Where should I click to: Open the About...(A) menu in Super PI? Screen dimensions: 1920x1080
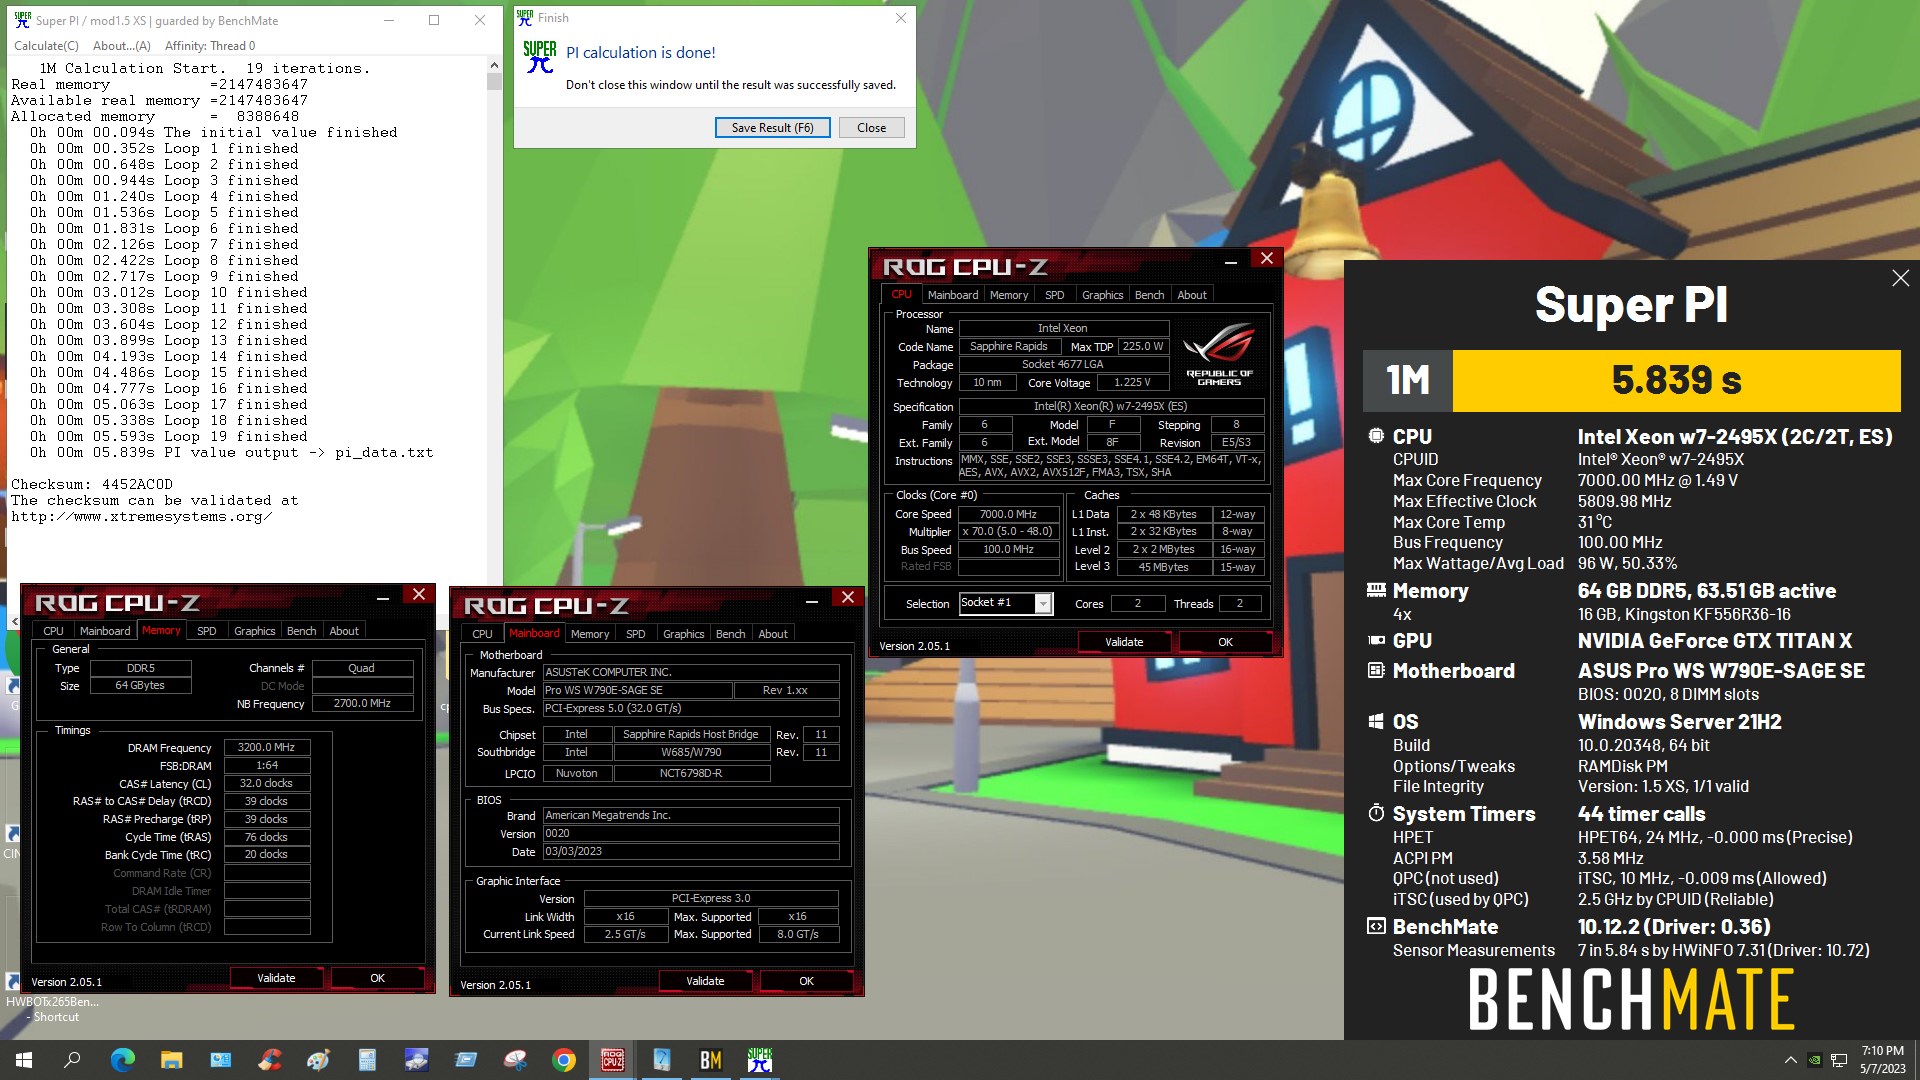122,46
